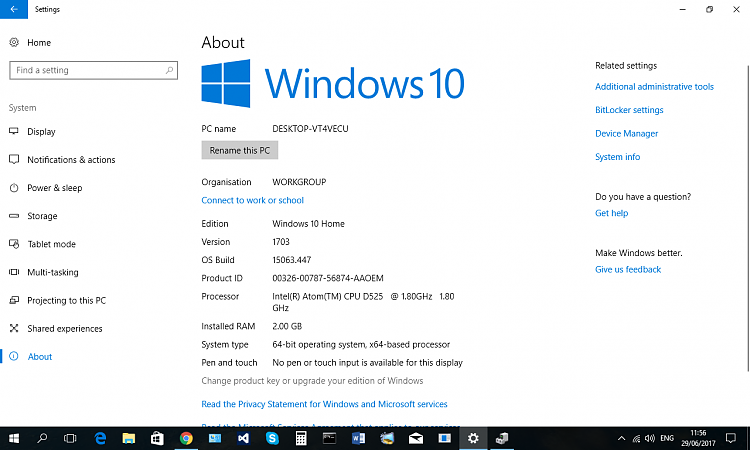
Task: Click the Get help link
Action: pyautogui.click(x=612, y=213)
